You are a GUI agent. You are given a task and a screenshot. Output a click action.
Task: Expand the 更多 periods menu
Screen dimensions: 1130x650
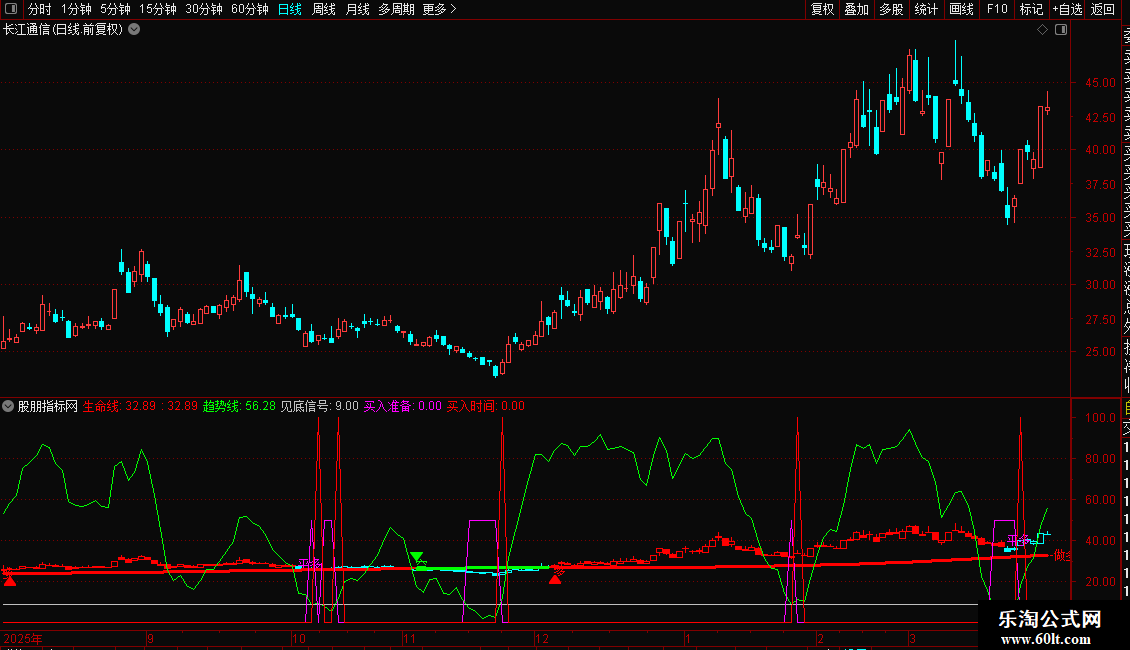tap(440, 9)
